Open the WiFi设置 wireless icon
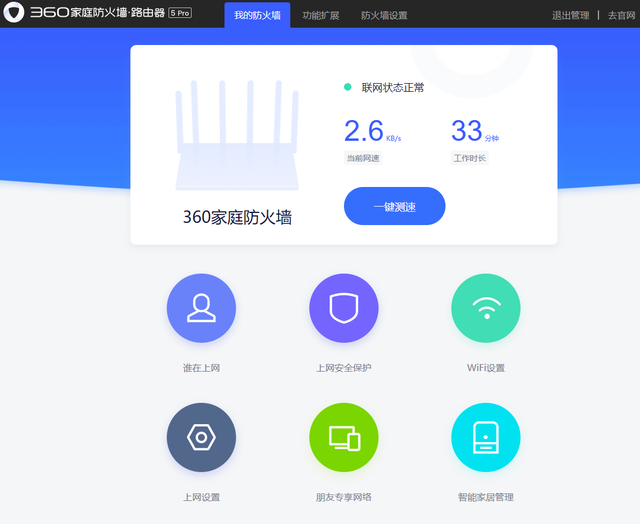Image resolution: width=640 pixels, height=524 pixels. click(x=486, y=308)
